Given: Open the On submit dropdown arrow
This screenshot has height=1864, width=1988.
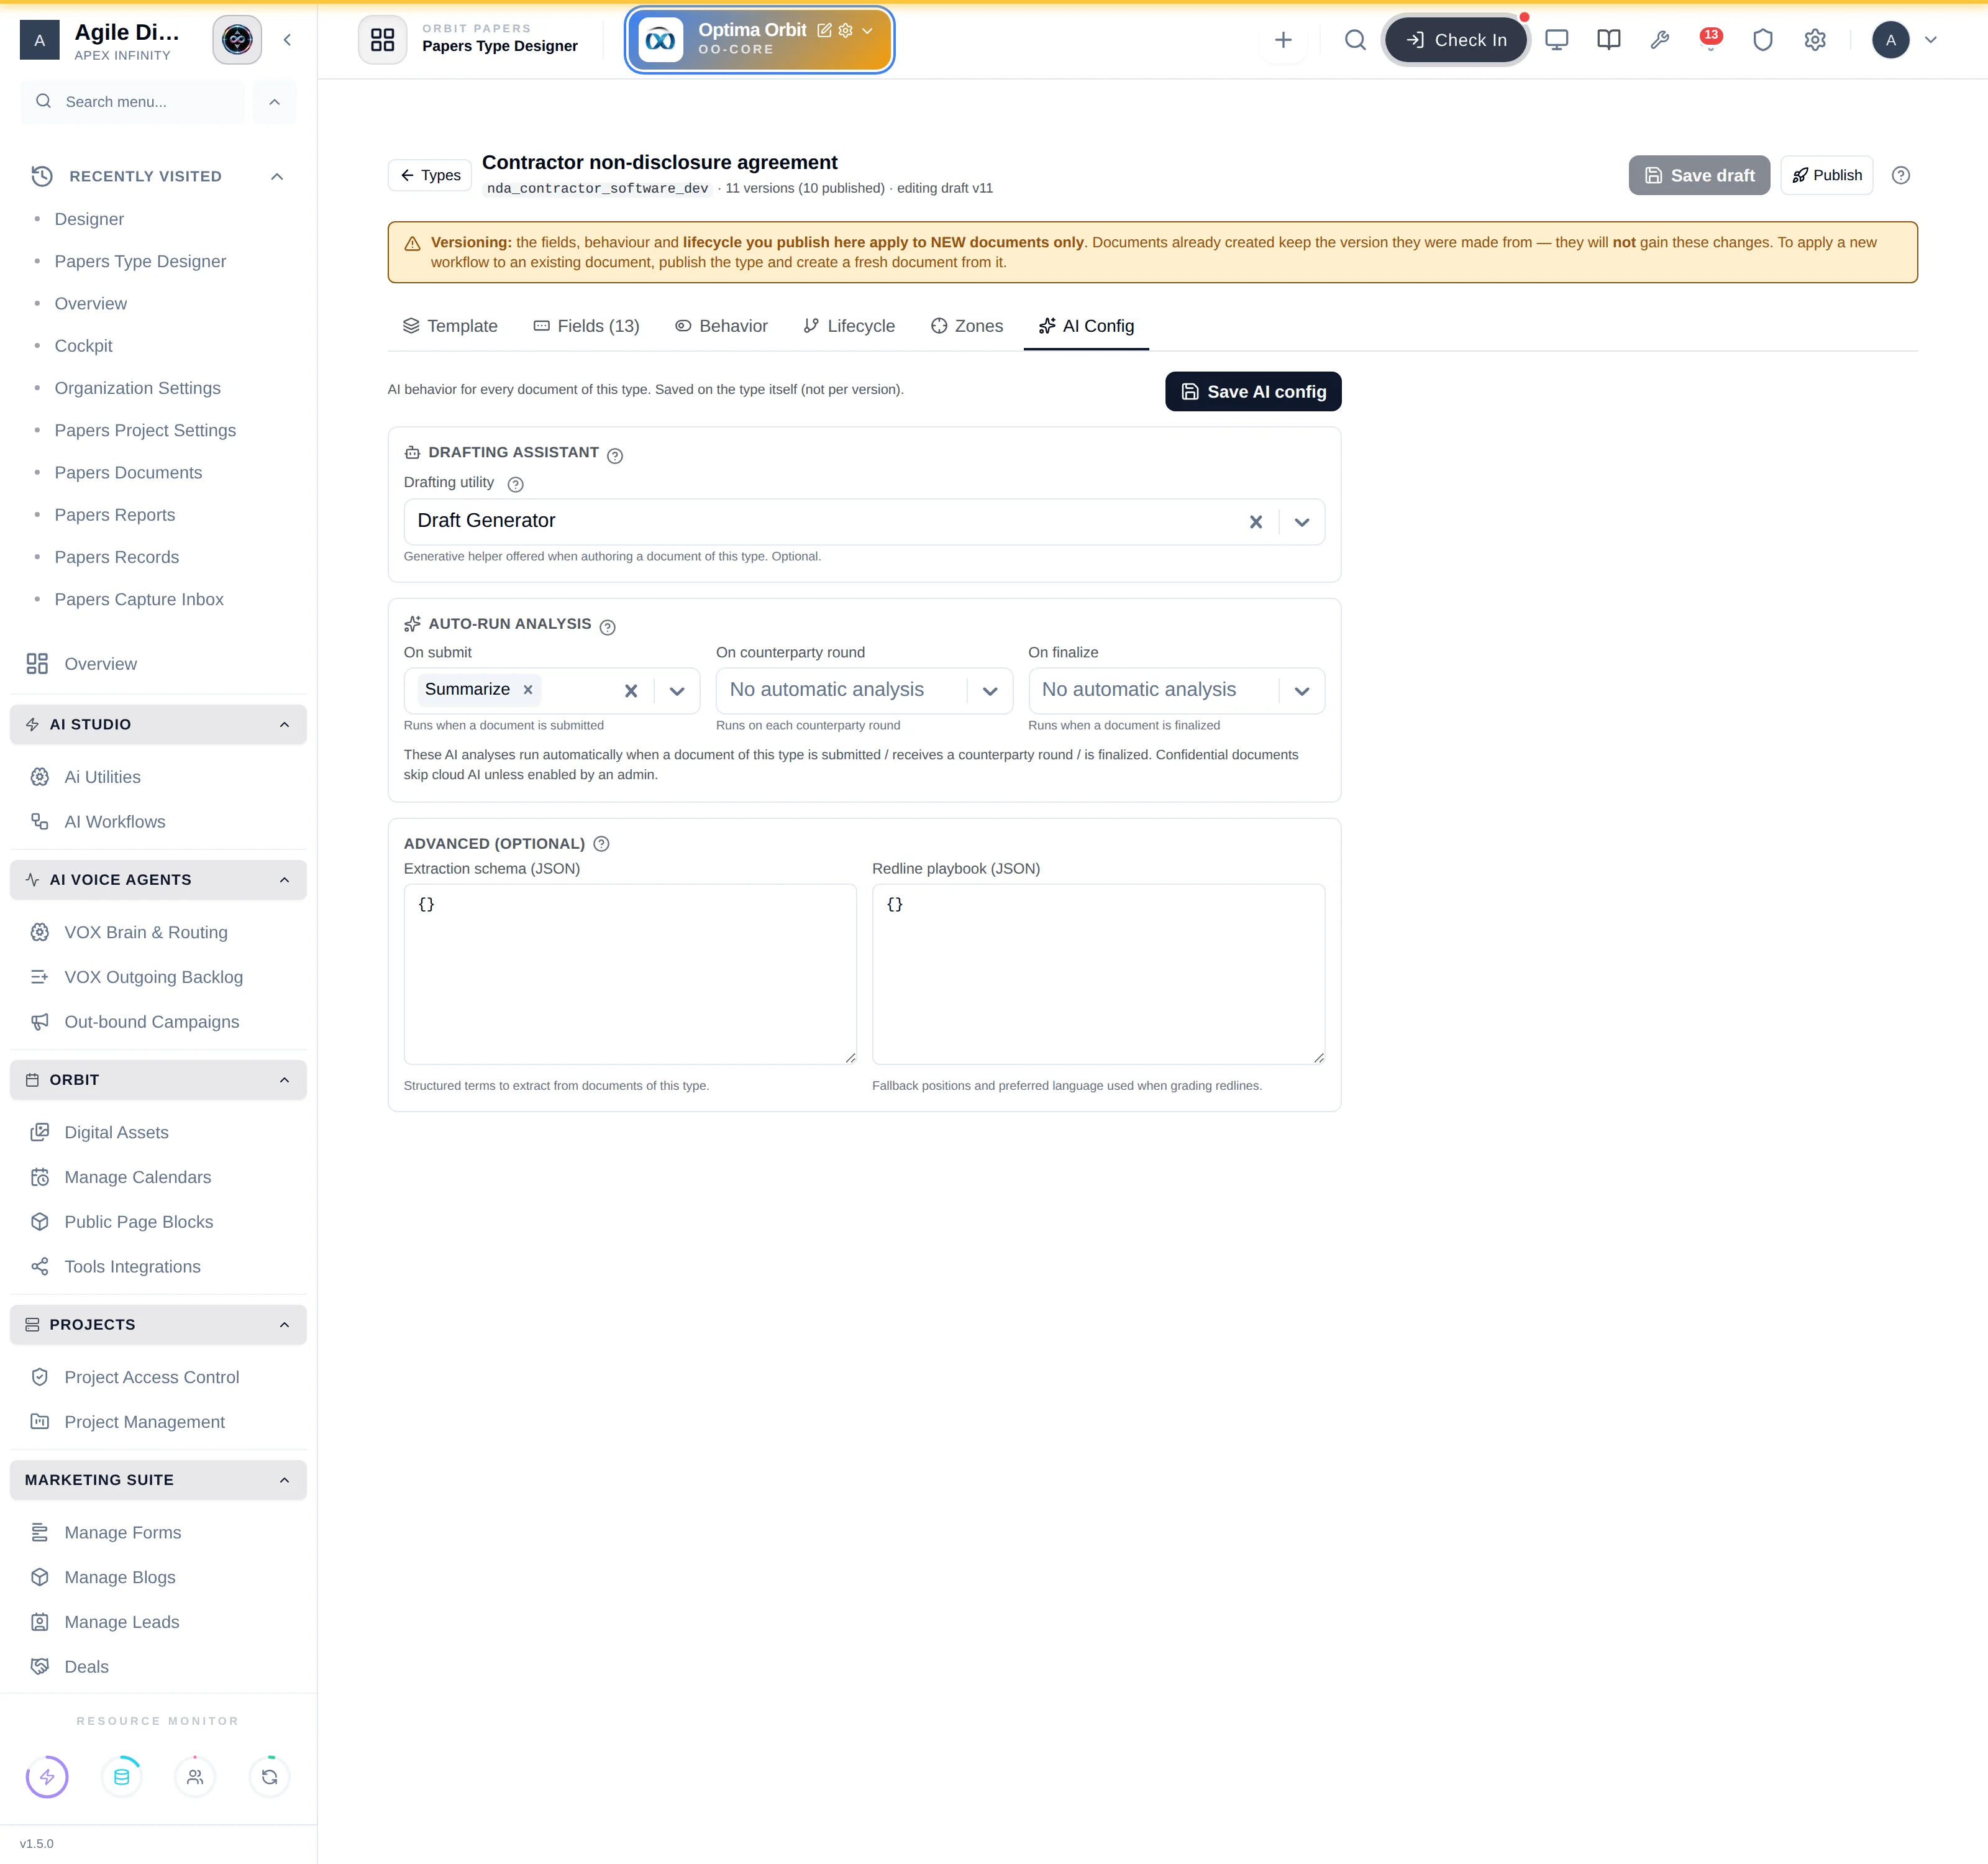Looking at the screenshot, I should tap(677, 691).
